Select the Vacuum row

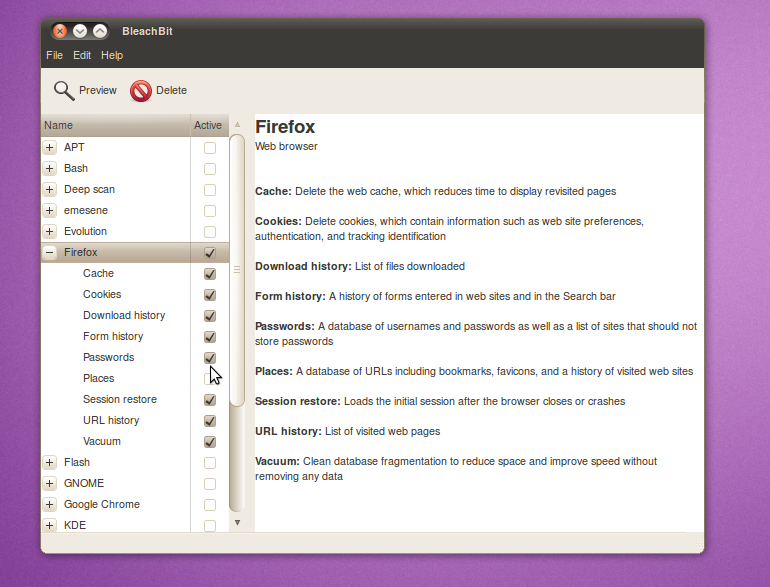click(x=135, y=442)
